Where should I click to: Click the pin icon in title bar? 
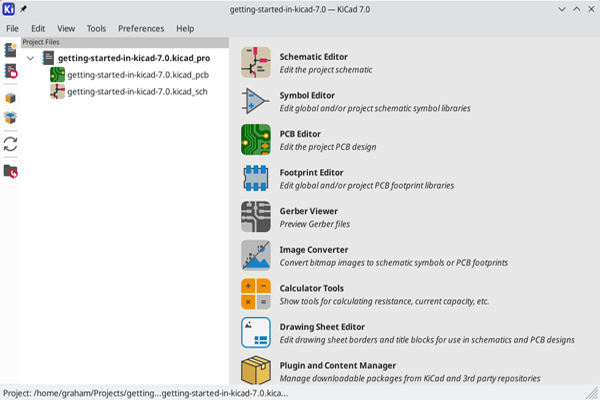[23, 8]
